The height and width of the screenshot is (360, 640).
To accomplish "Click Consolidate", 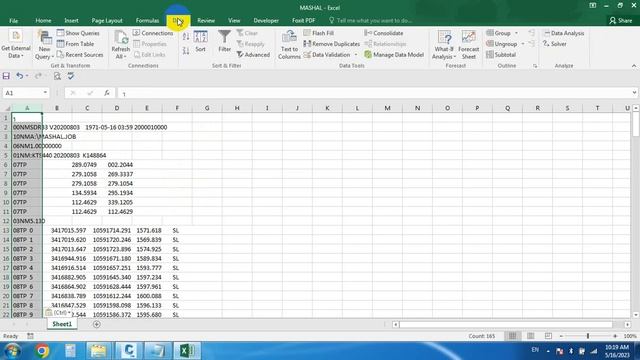I will [384, 33].
